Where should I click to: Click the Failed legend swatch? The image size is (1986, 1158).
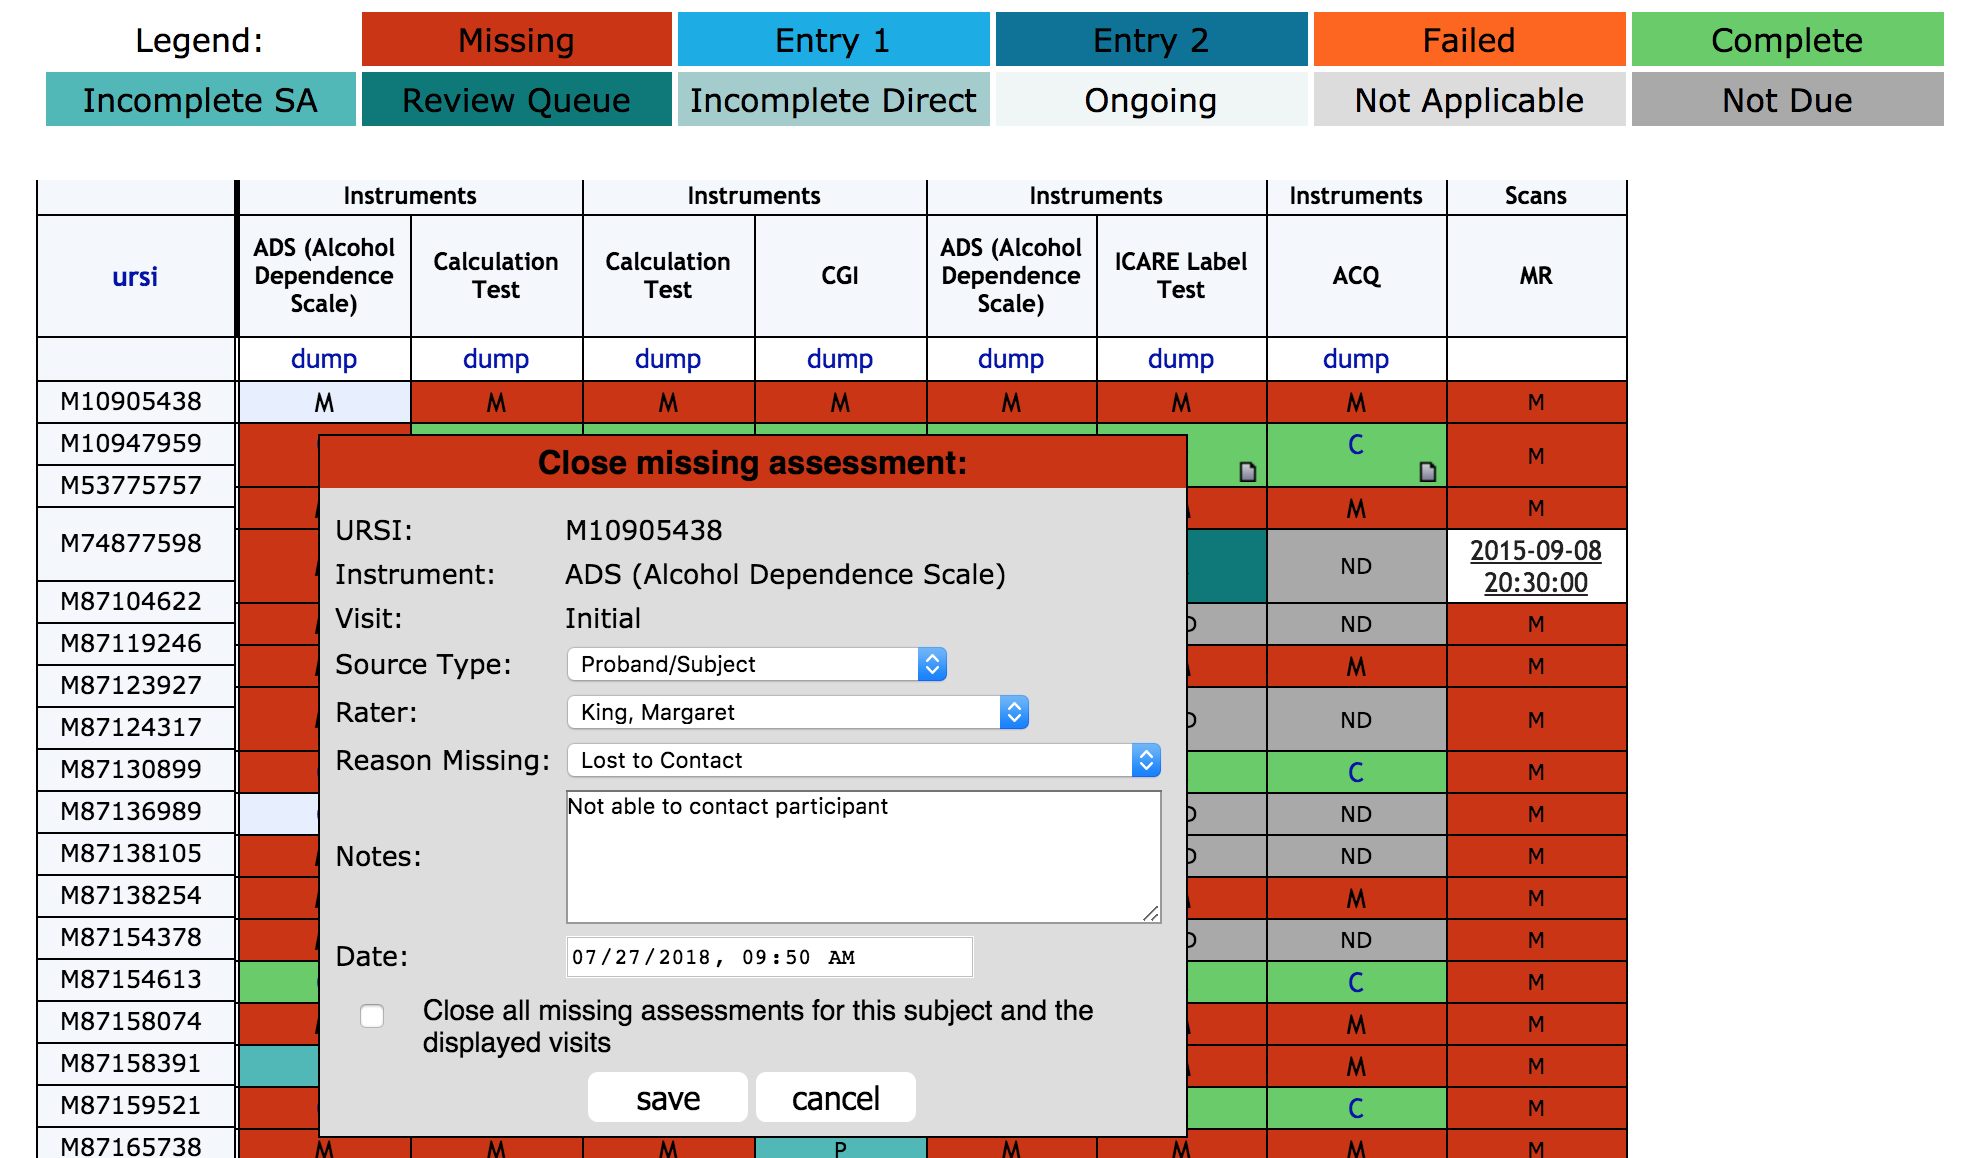[1470, 40]
